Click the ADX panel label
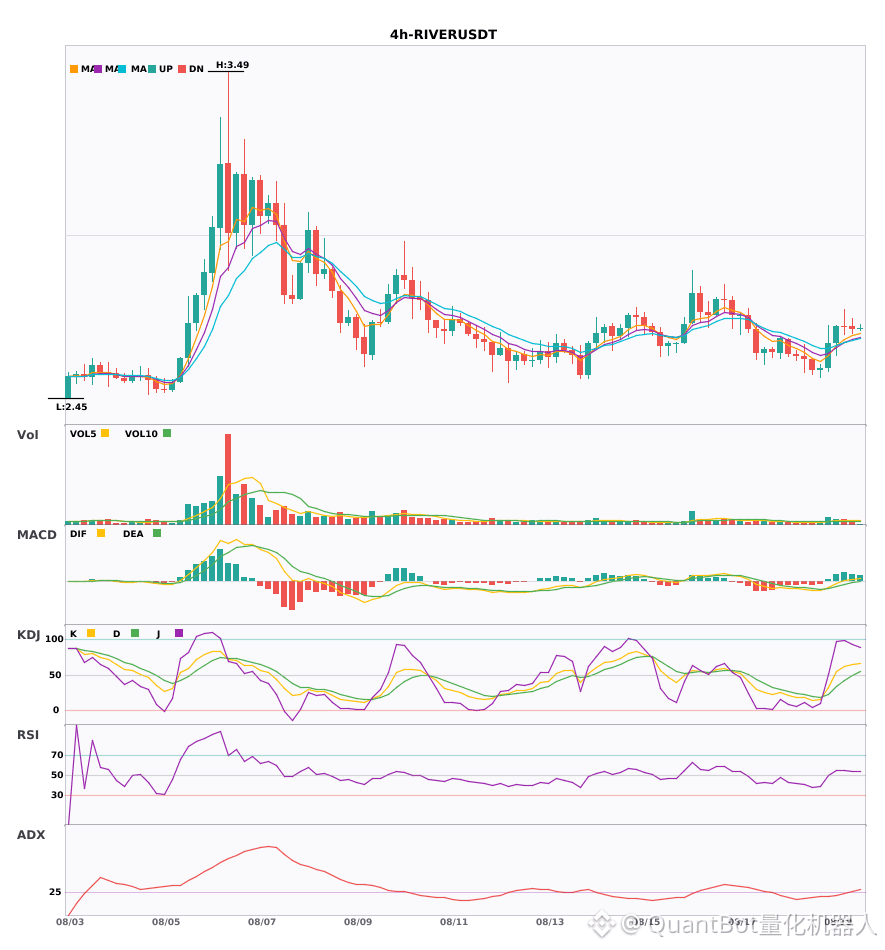 pos(31,835)
